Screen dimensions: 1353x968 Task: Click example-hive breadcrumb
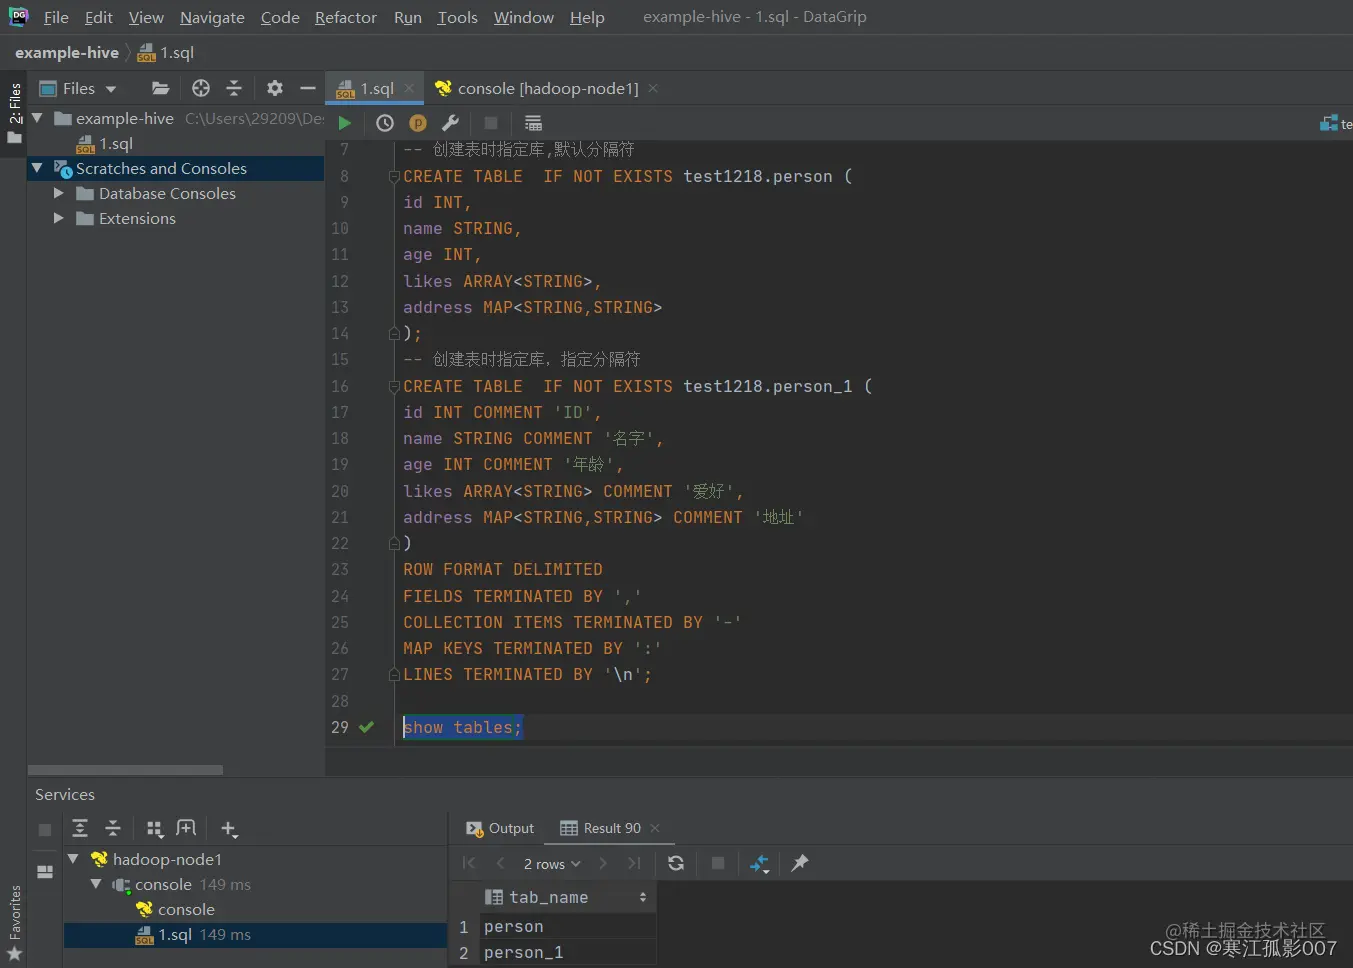tap(67, 52)
